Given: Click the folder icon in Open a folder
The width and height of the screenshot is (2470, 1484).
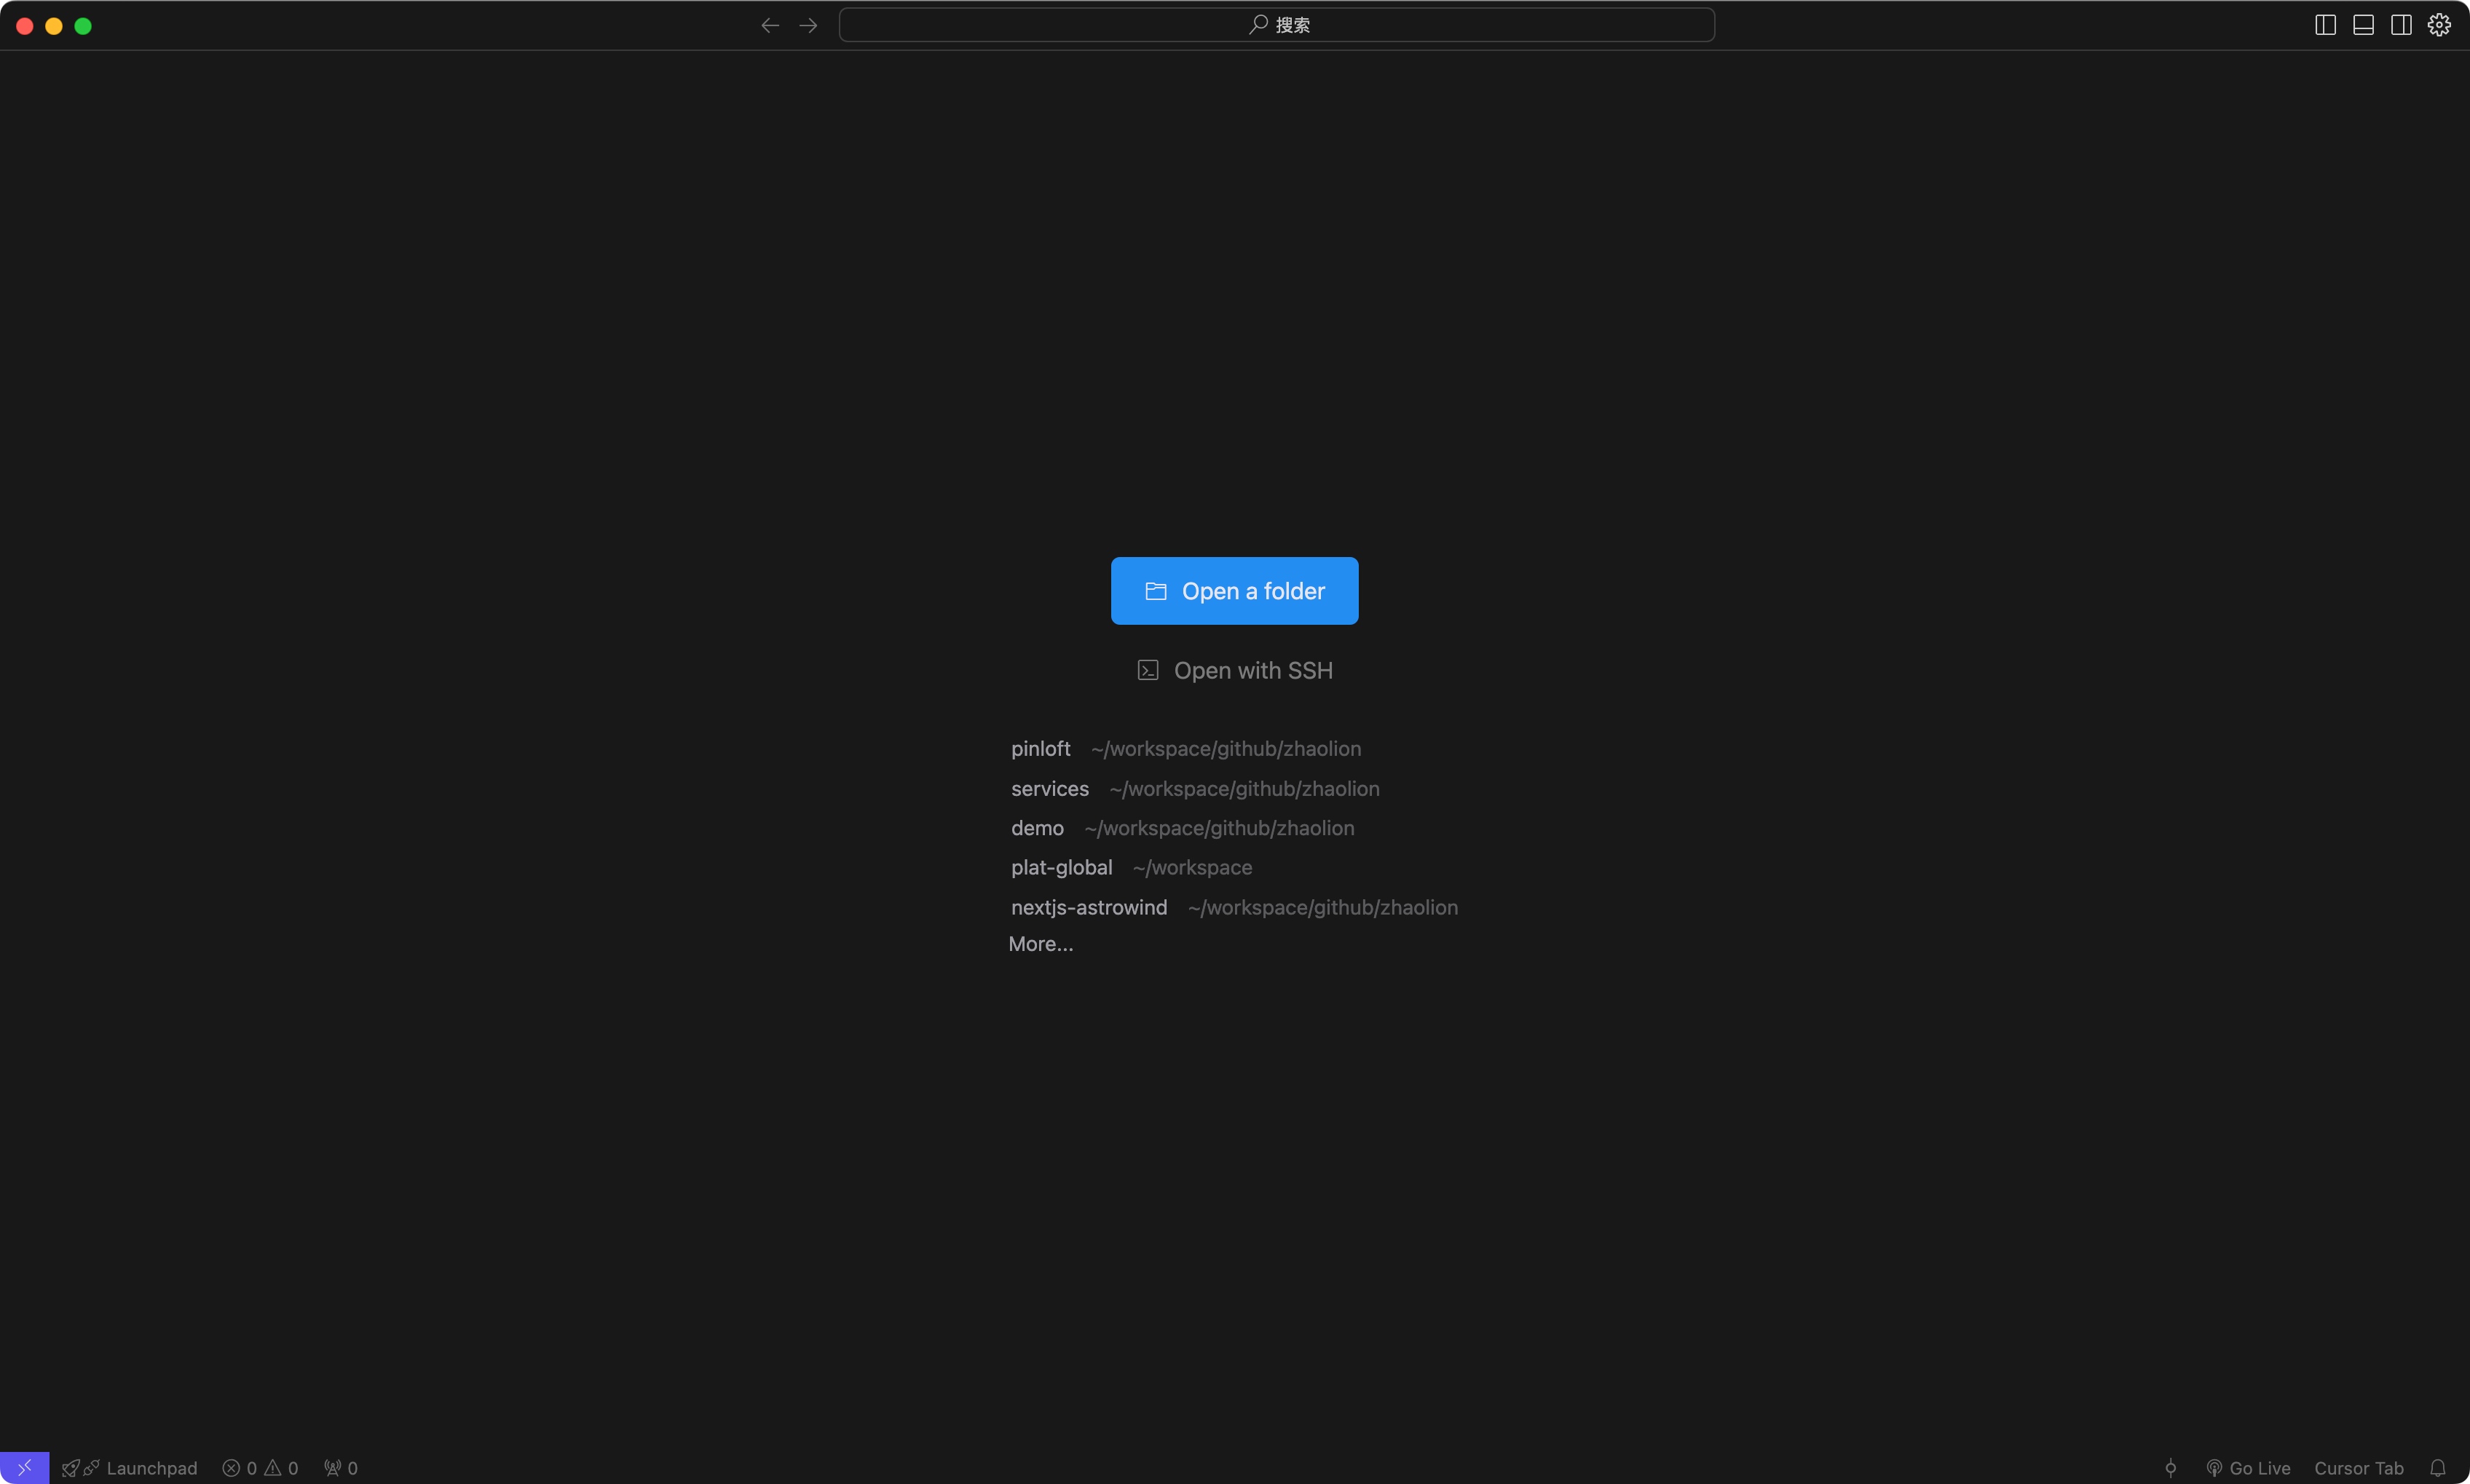Looking at the screenshot, I should point(1156,591).
